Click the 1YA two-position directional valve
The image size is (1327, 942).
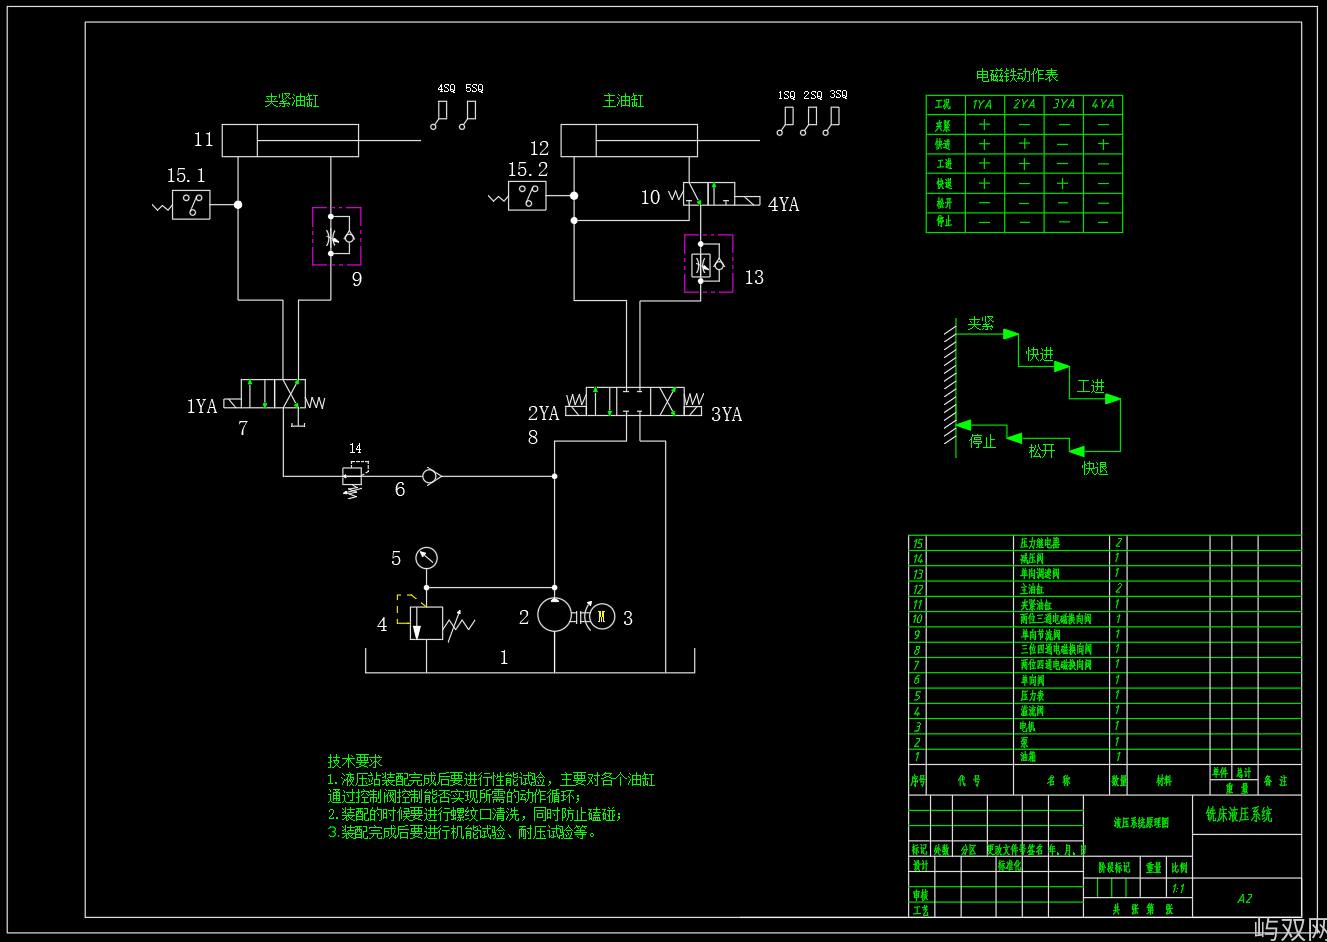tap(273, 393)
